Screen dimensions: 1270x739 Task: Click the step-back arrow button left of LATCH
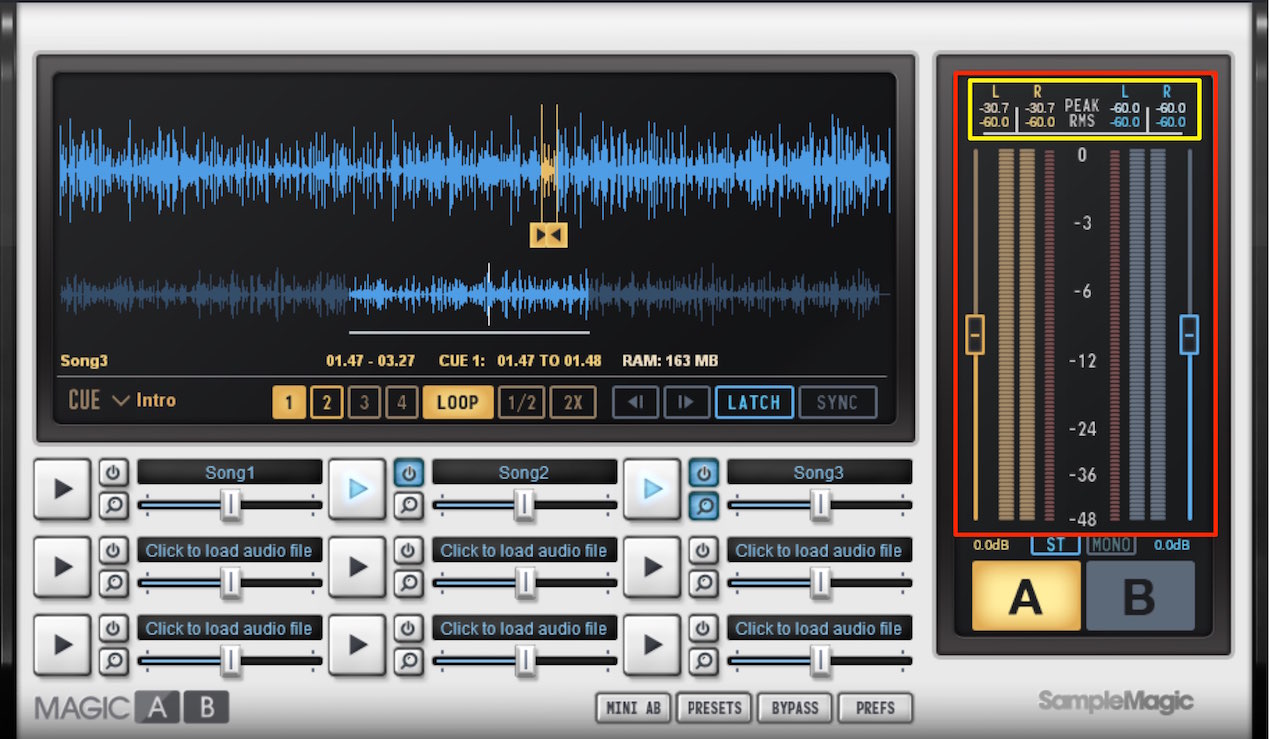click(635, 402)
